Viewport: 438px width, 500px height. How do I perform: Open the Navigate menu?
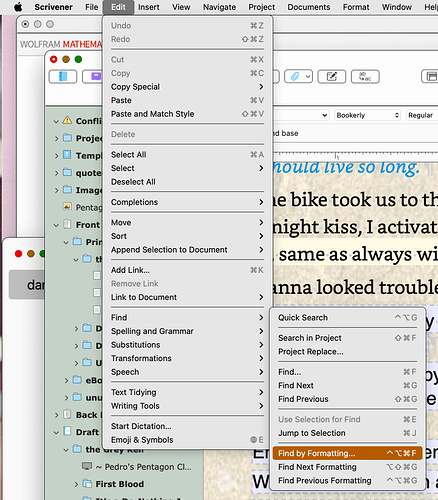point(219,7)
